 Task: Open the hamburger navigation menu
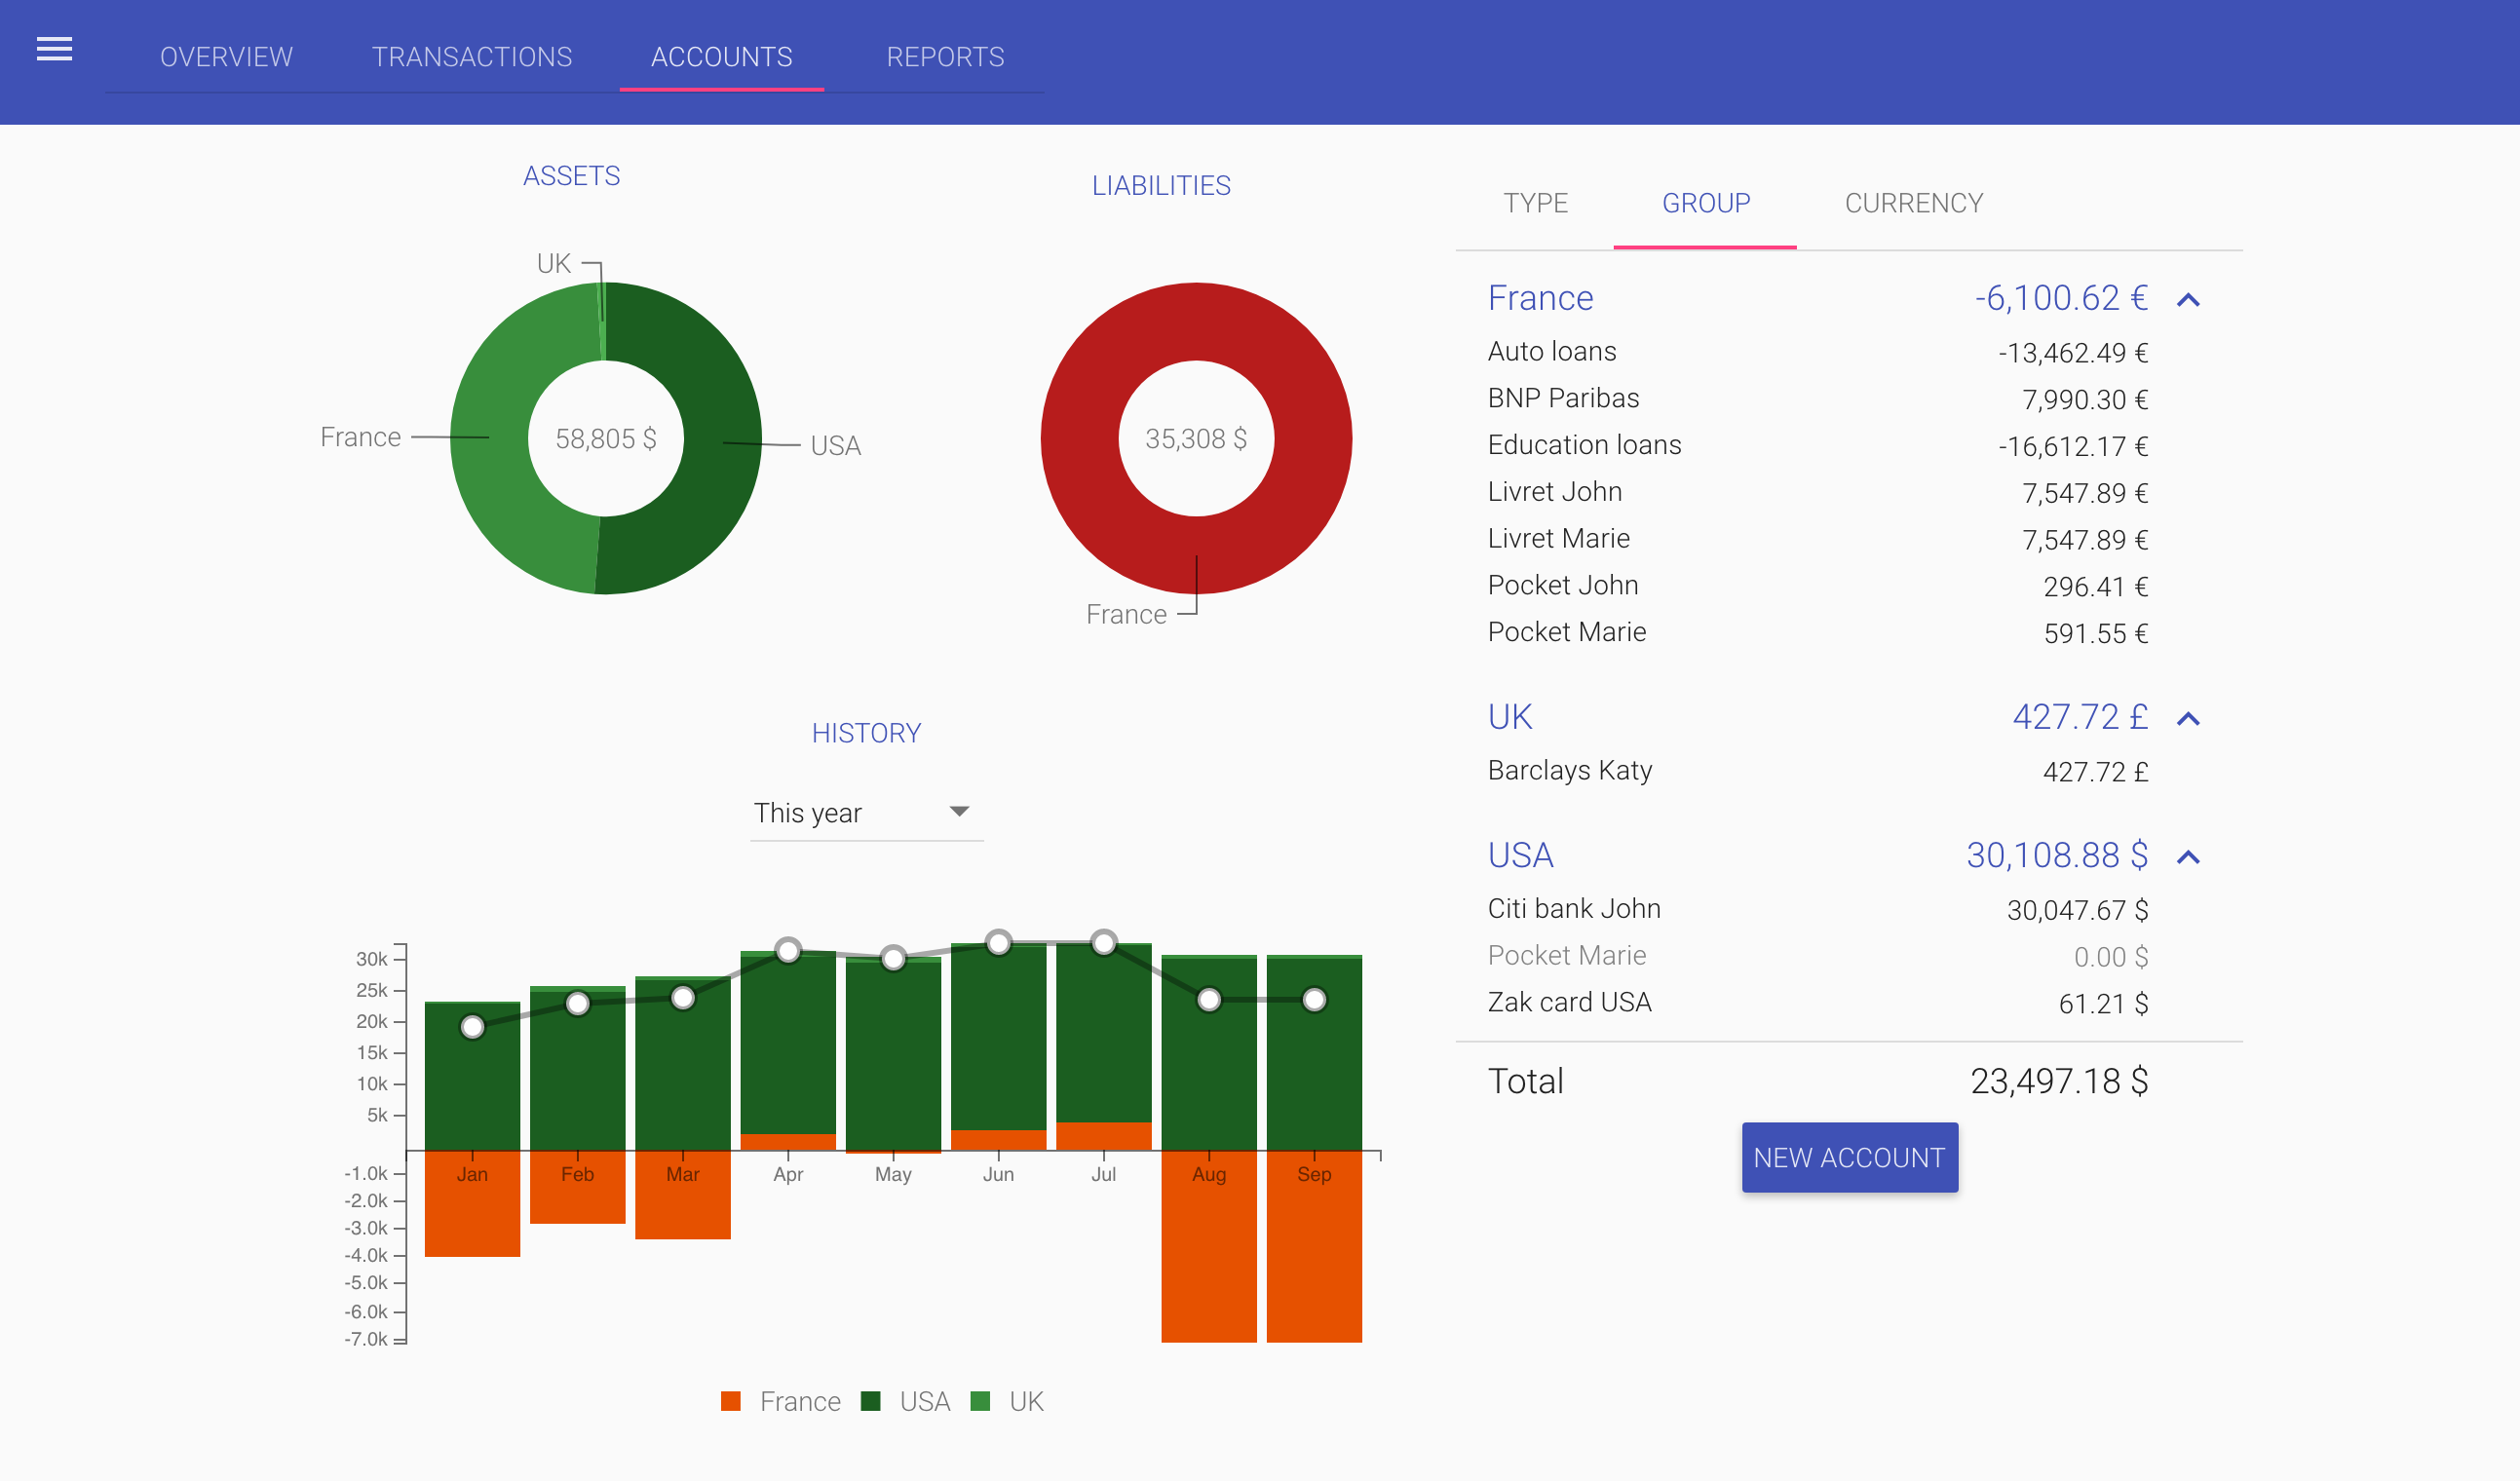(x=53, y=50)
